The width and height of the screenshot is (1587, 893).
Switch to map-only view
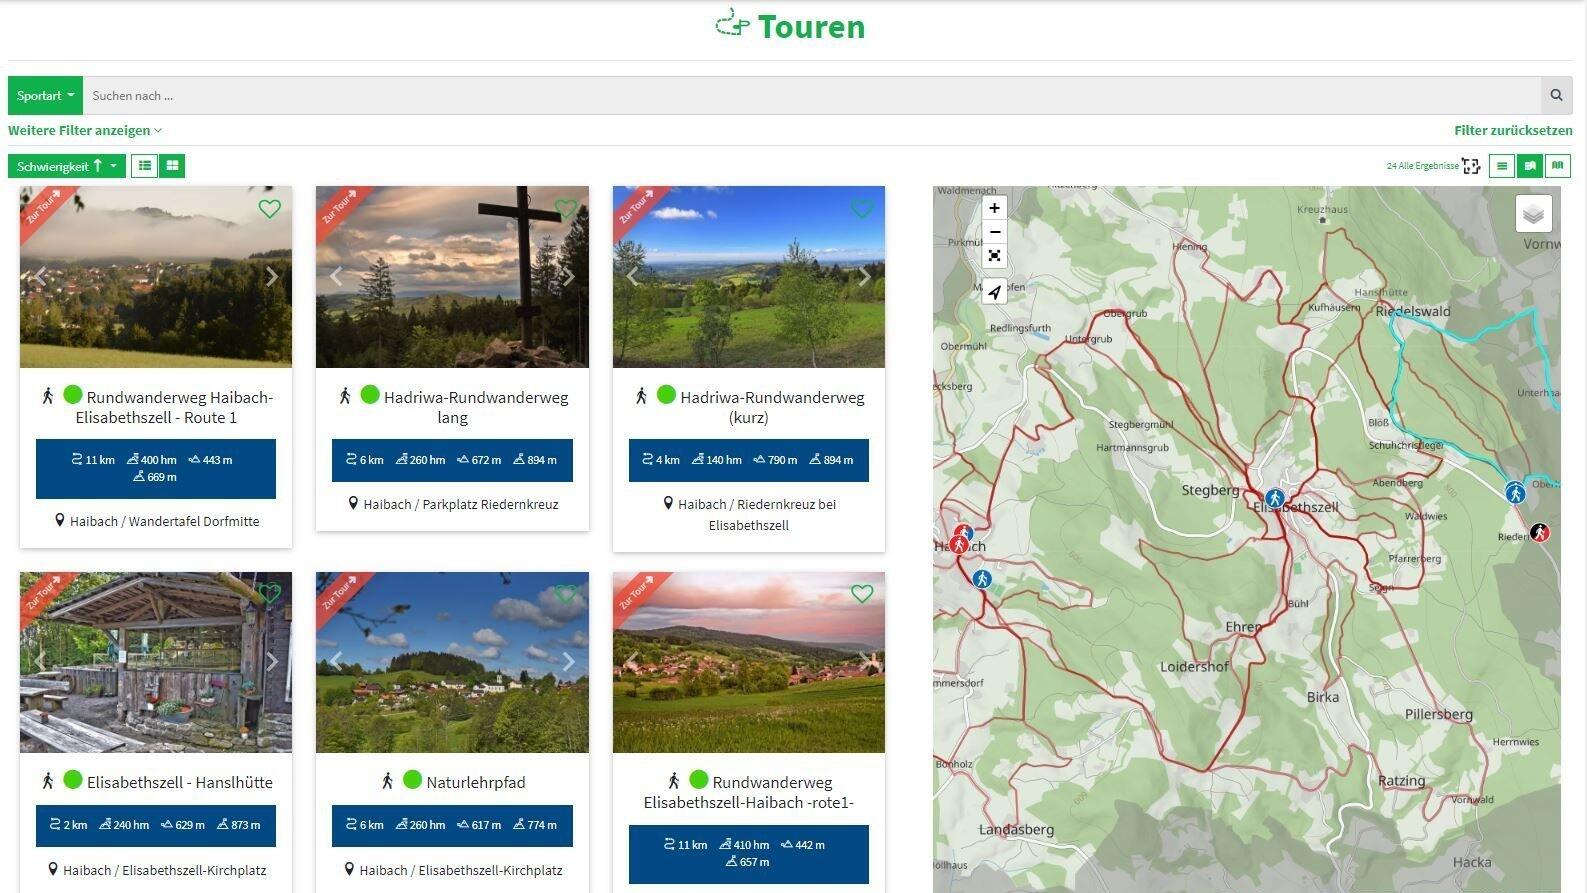[1557, 166]
